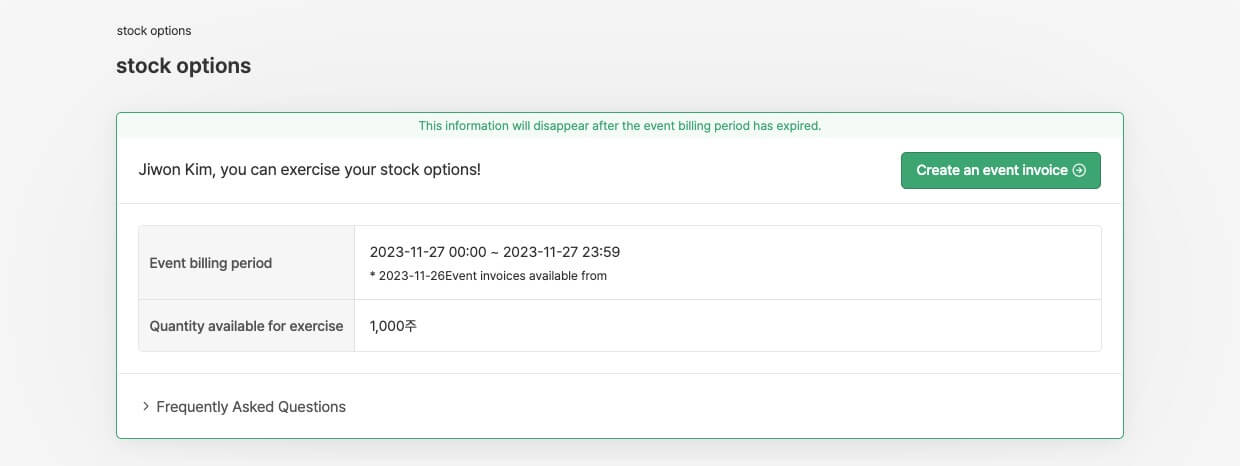The image size is (1240, 466).
Task: Click the asterisk before the 2023-11-26 note
Action: 372,276
